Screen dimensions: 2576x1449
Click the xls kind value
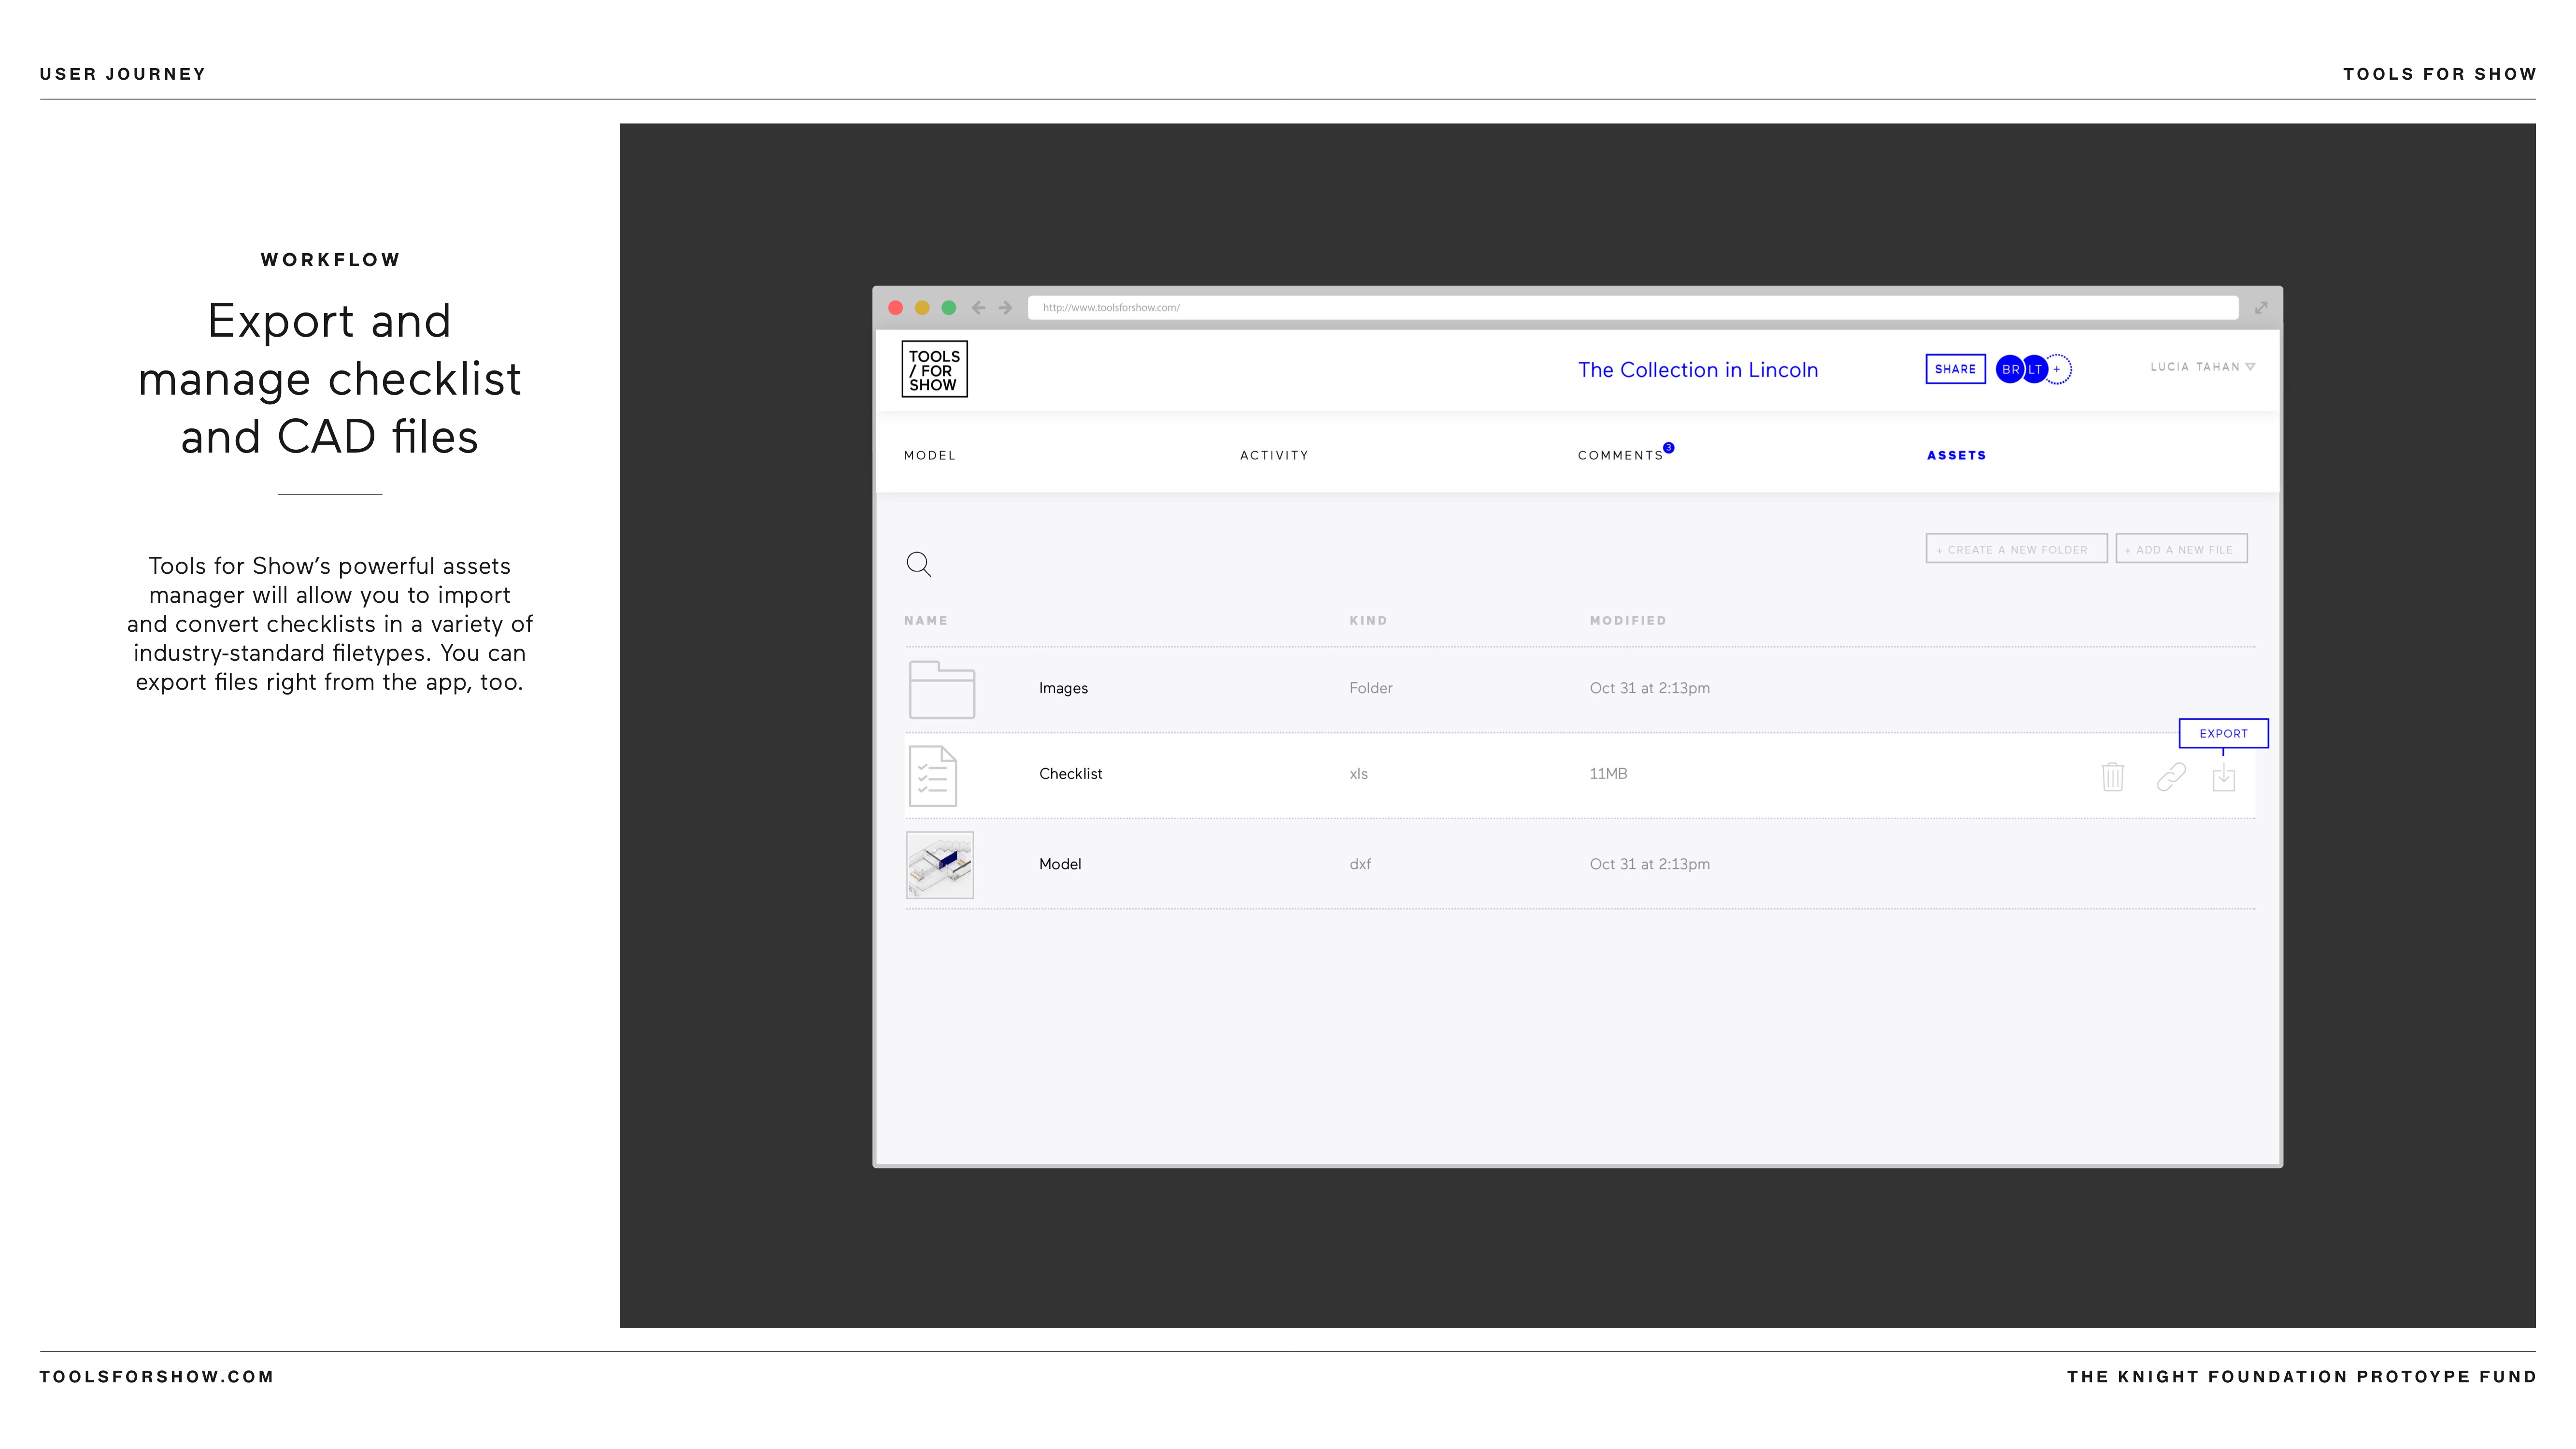1358,774
